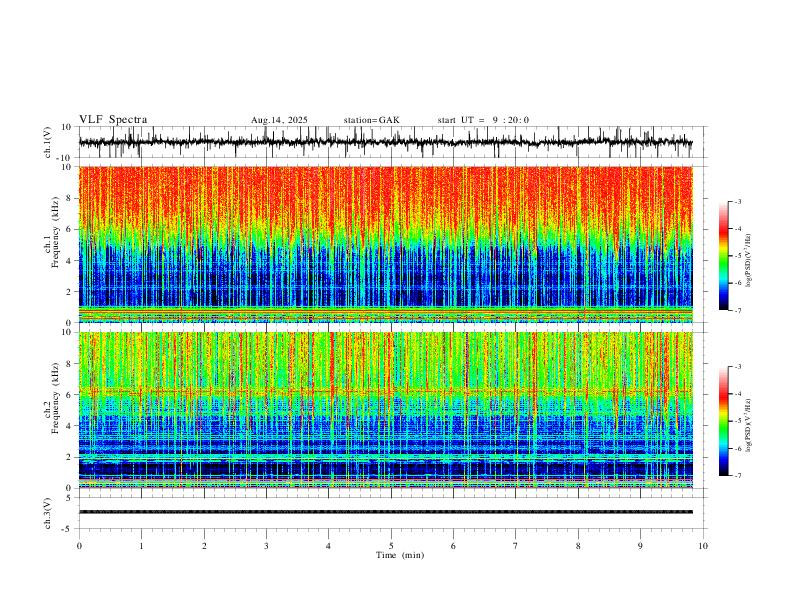Click the "10" minute tick on time axis
792x612 pixels.
pyautogui.click(x=703, y=546)
